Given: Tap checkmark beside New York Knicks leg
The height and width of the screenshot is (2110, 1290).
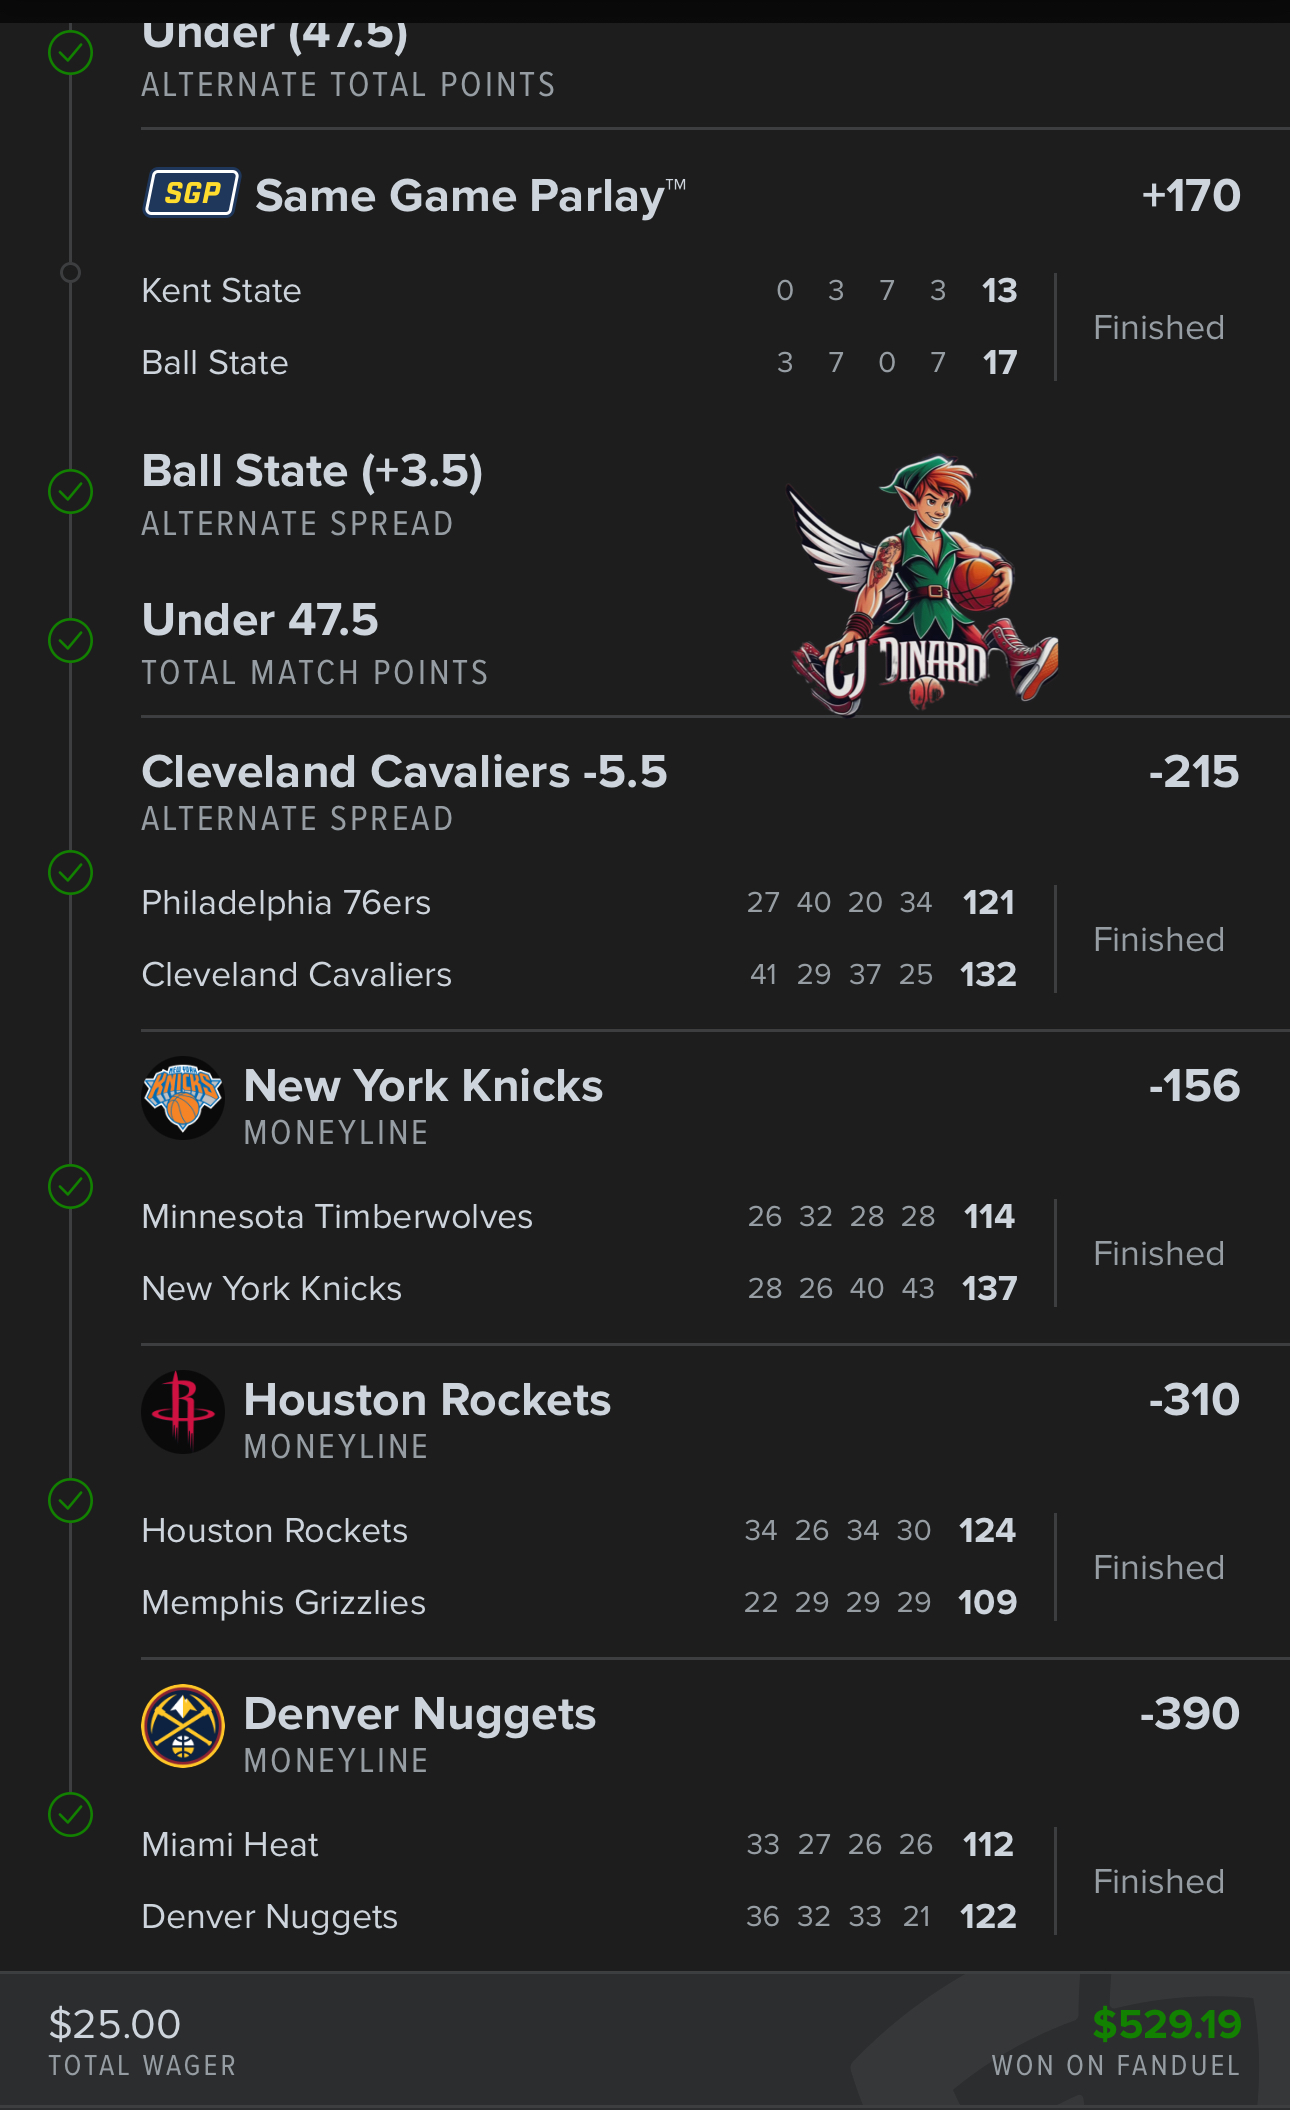Looking at the screenshot, I should point(71,1186).
